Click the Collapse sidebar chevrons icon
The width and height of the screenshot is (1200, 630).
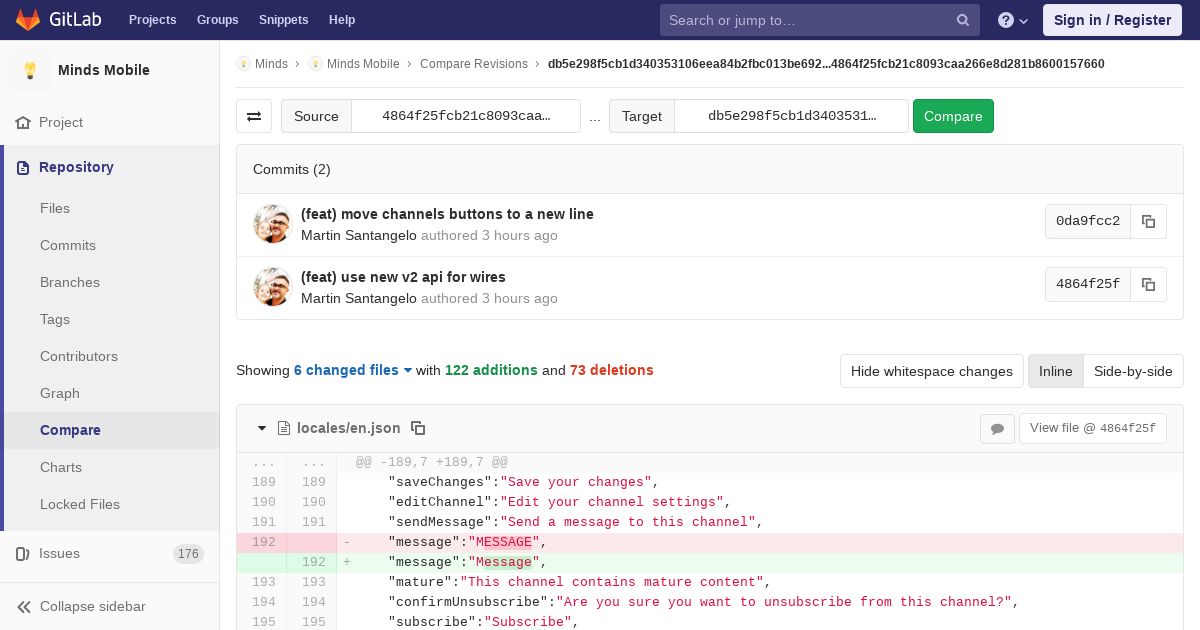(x=24, y=606)
